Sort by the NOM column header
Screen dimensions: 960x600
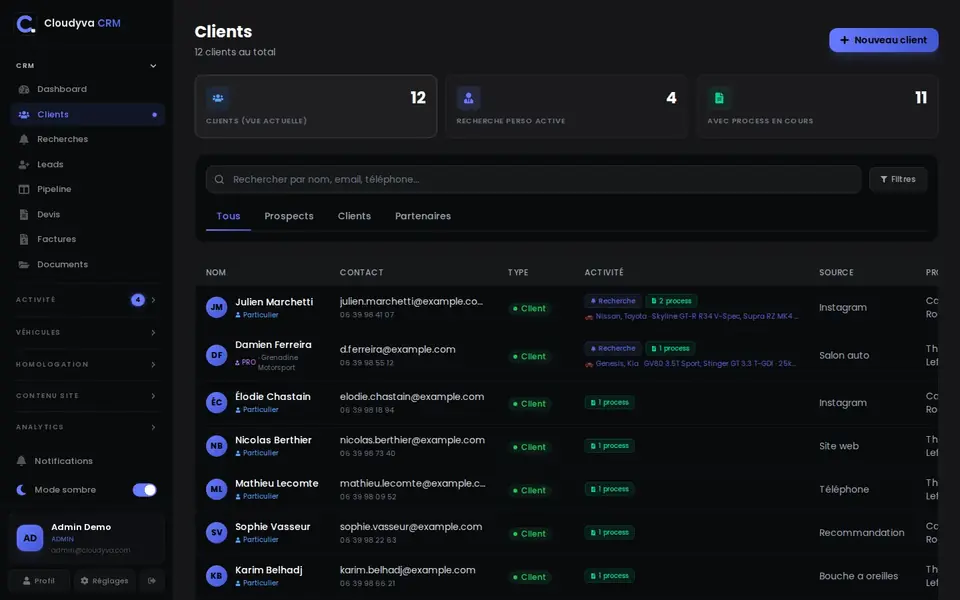click(216, 272)
